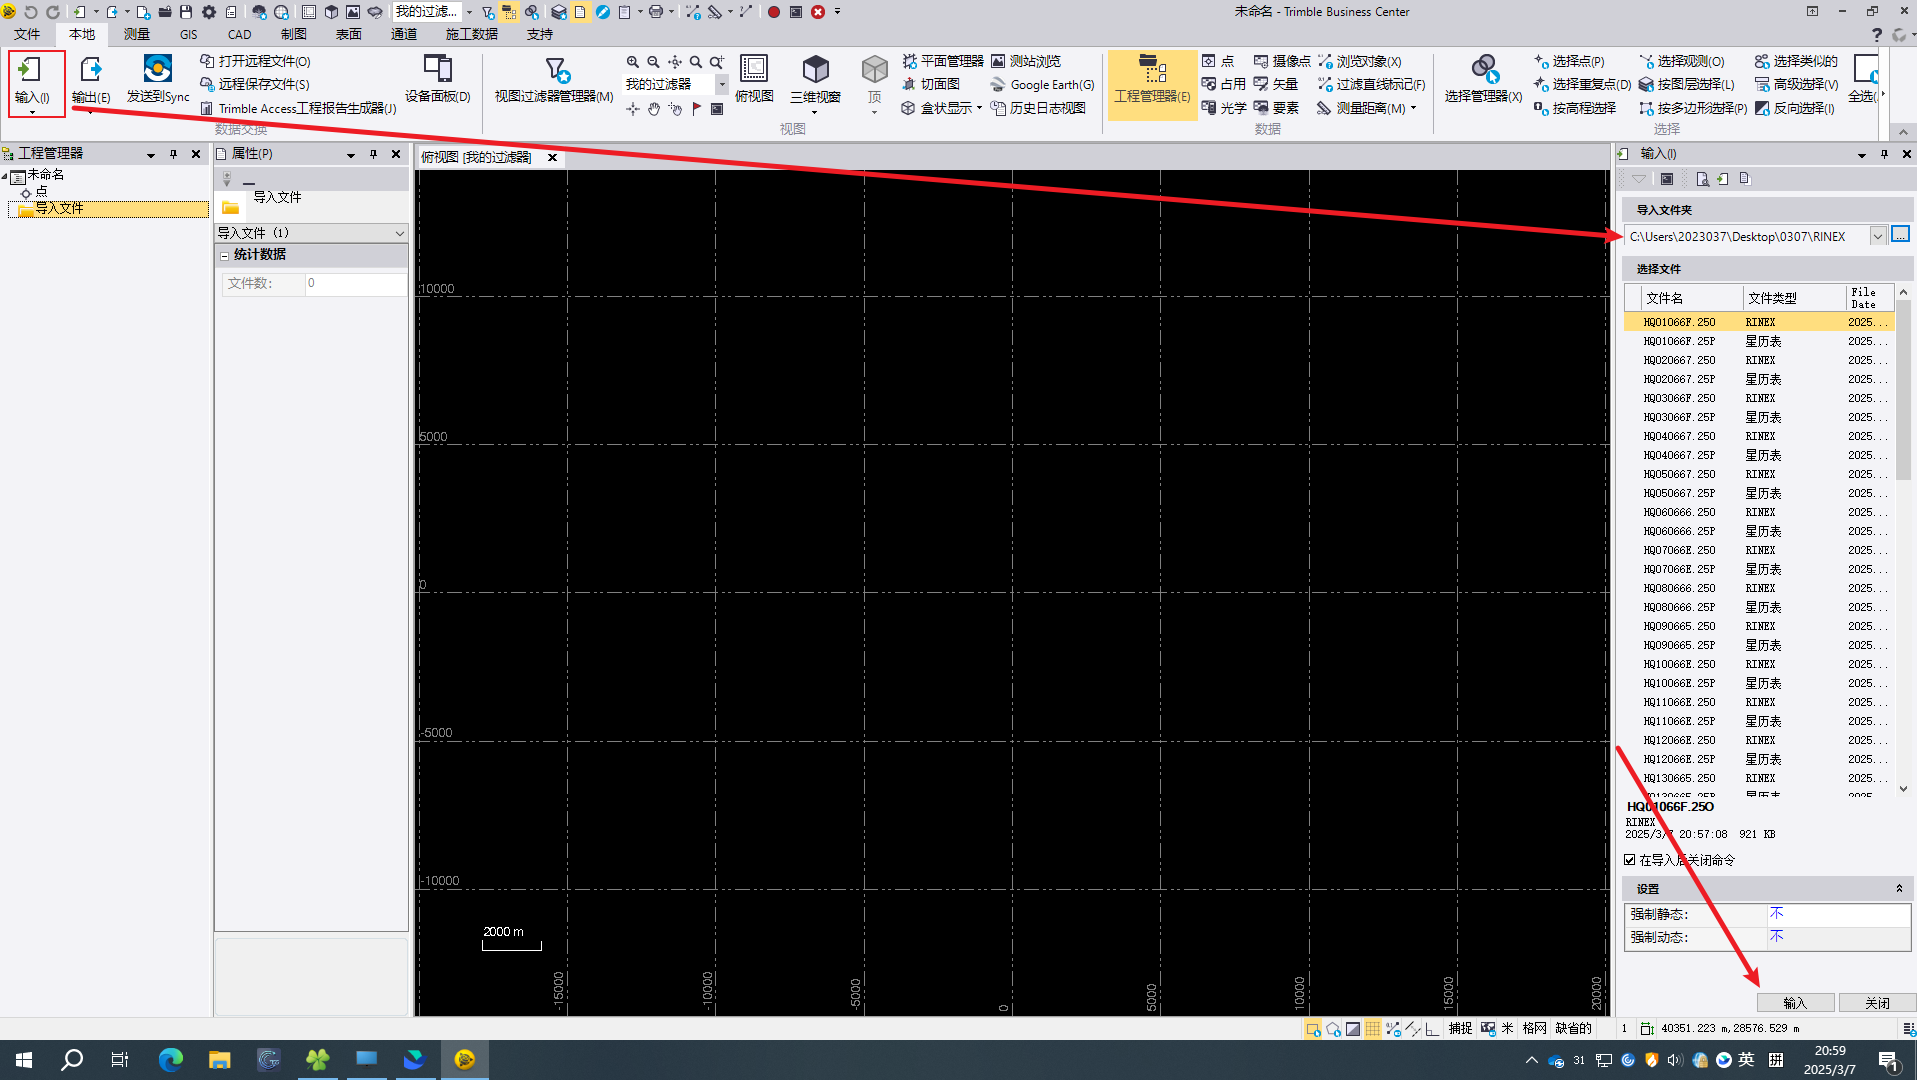Toggle polygon select mode in status bar
The width and height of the screenshot is (1917, 1080).
(x=1333, y=1029)
